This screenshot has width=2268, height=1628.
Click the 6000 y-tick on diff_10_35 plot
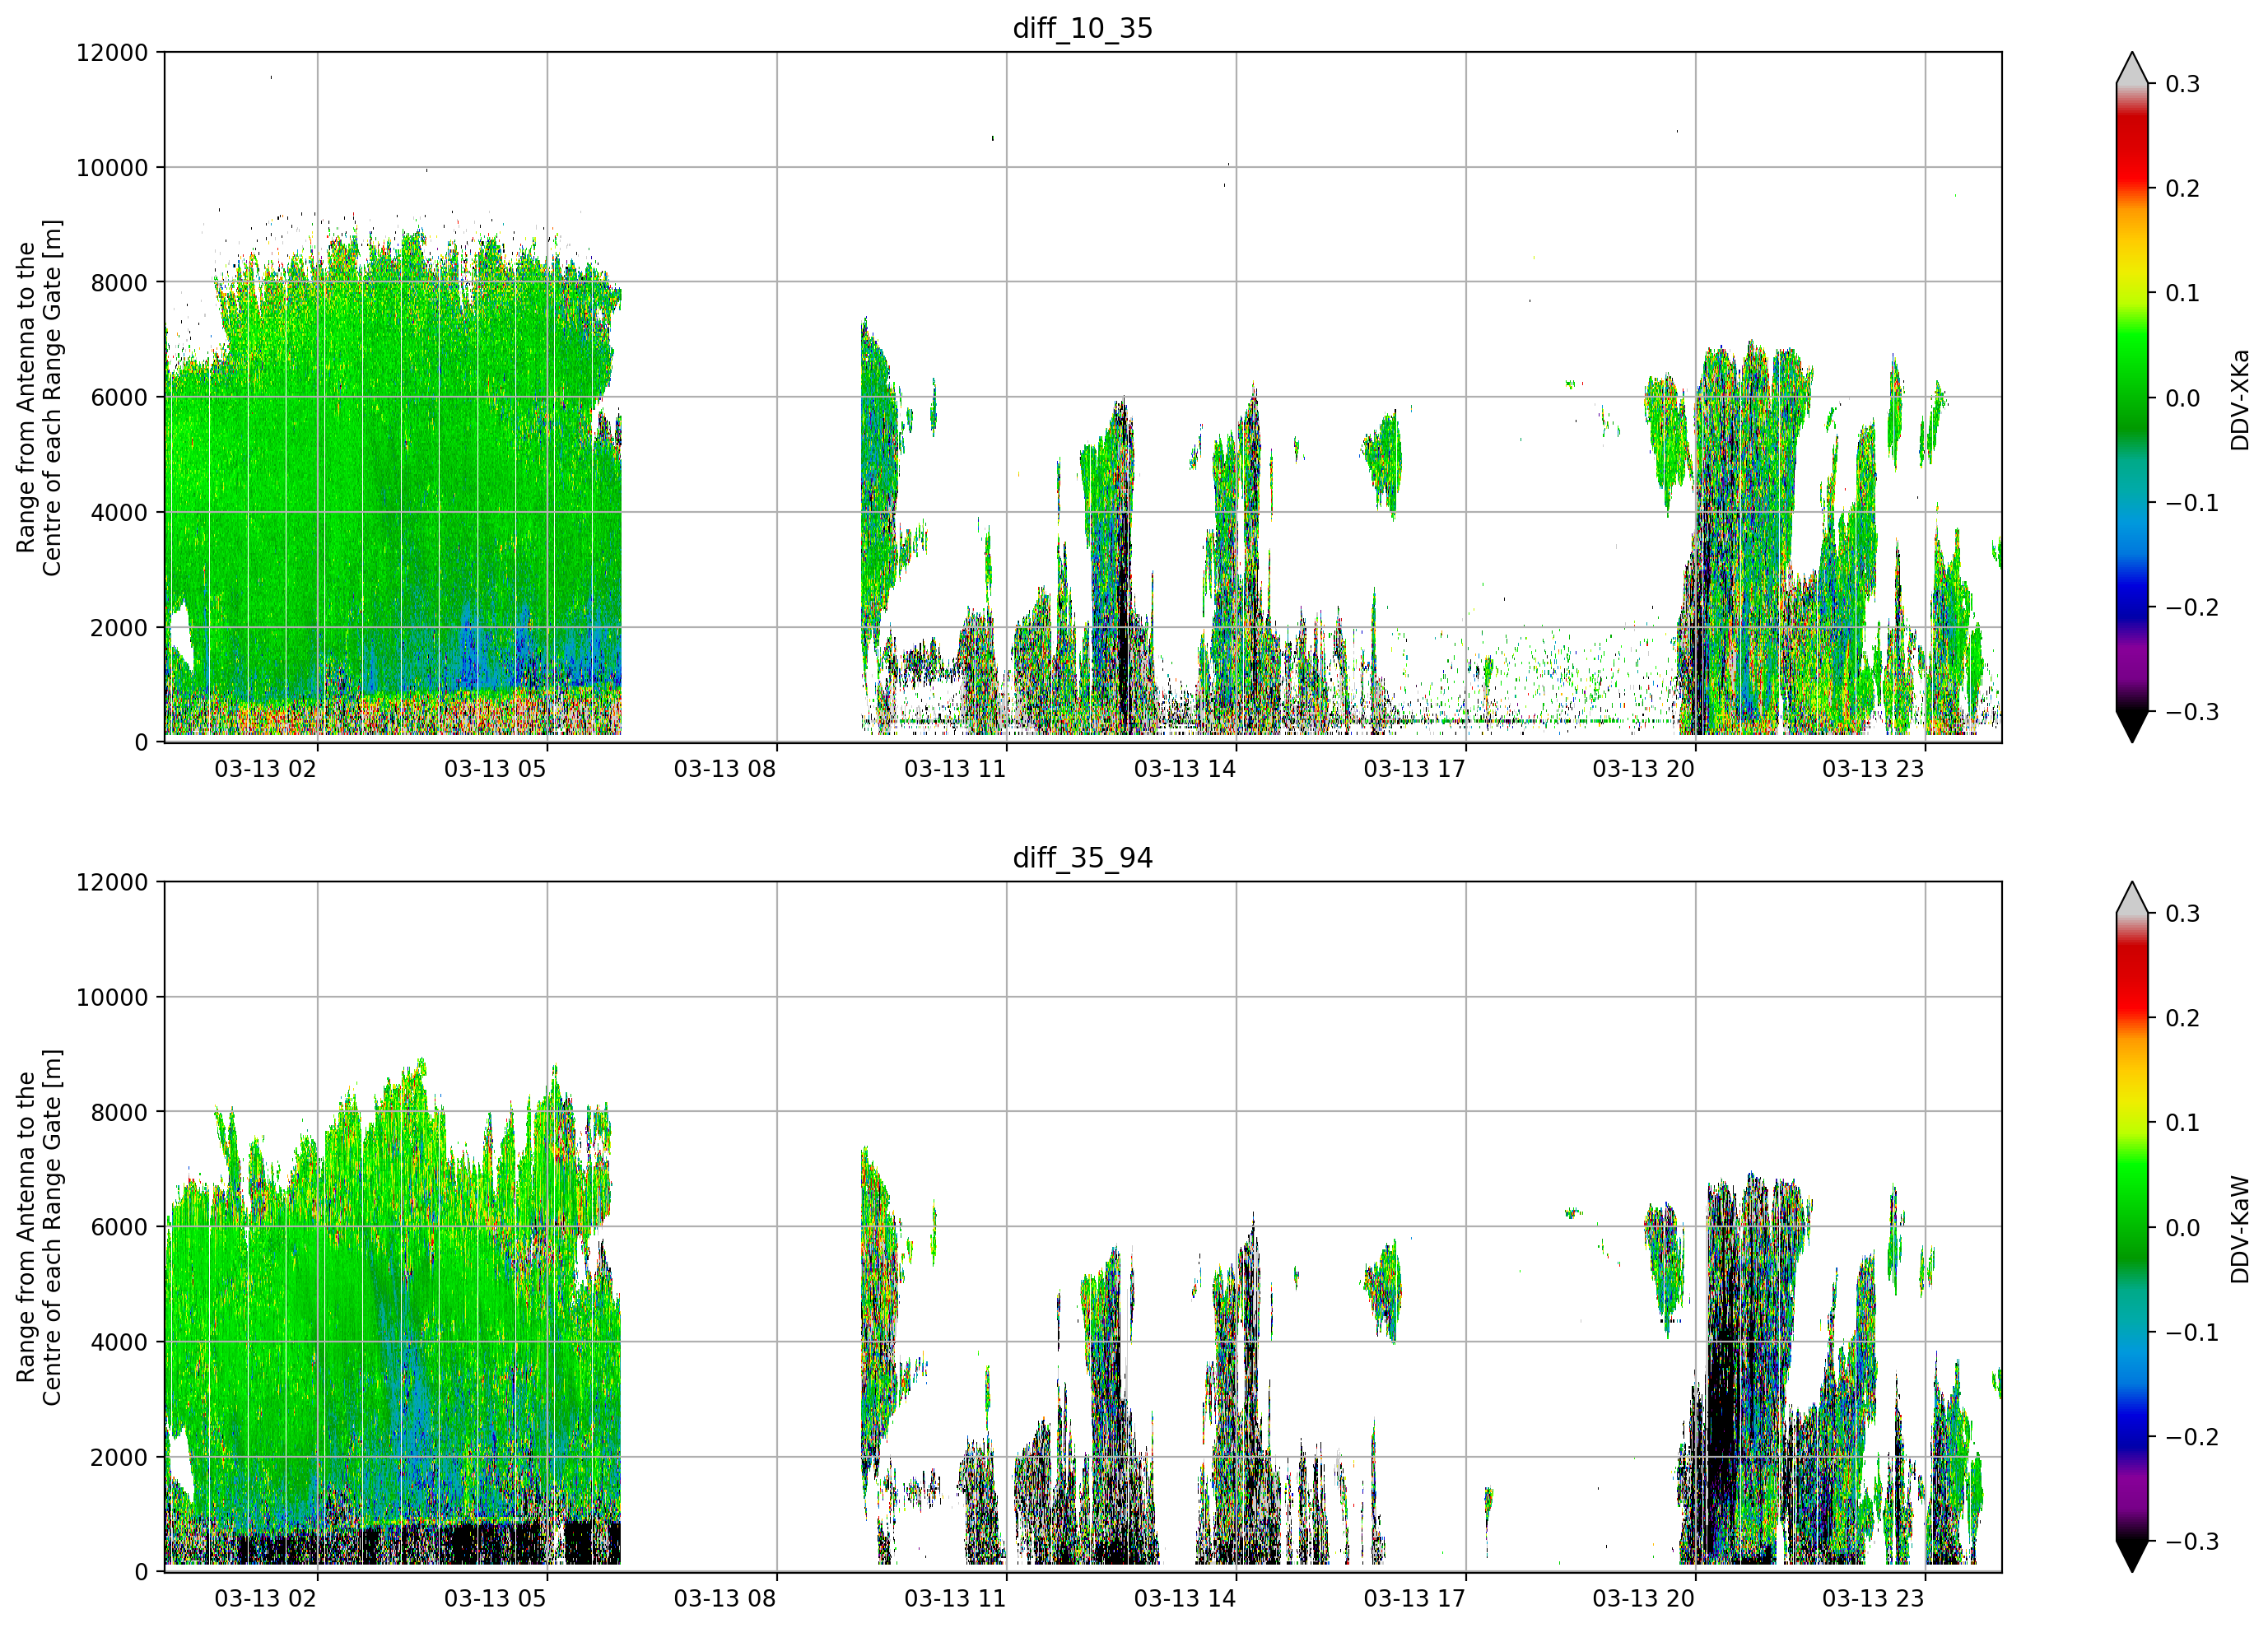119,398
